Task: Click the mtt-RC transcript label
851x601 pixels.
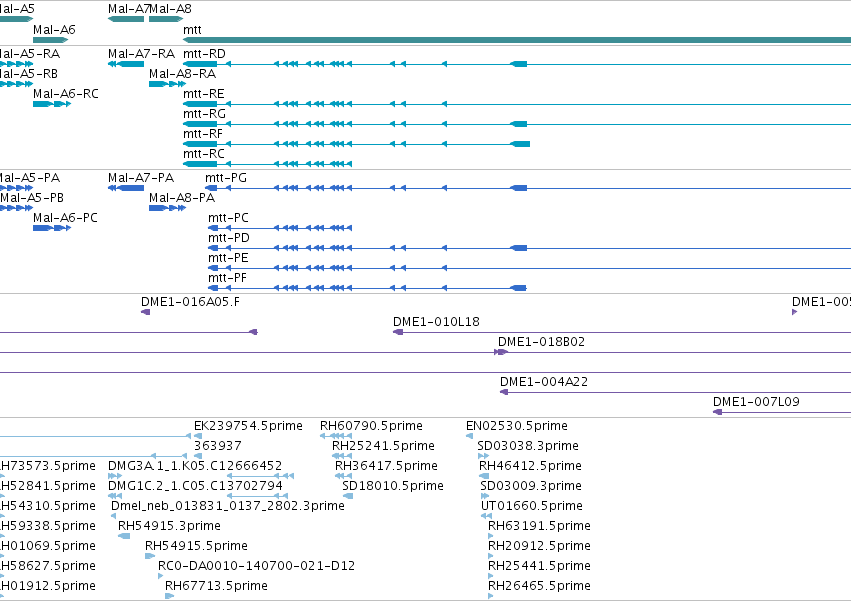Action: click(x=204, y=154)
